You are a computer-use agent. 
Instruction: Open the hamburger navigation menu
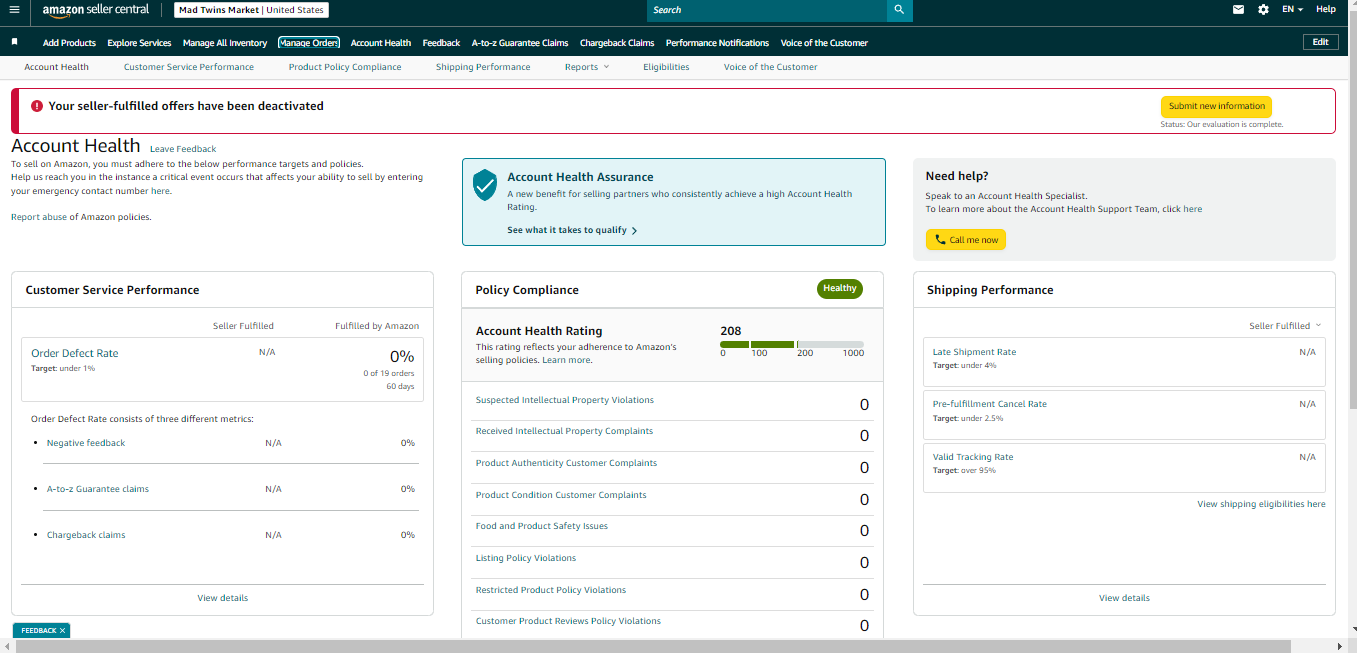pos(14,9)
